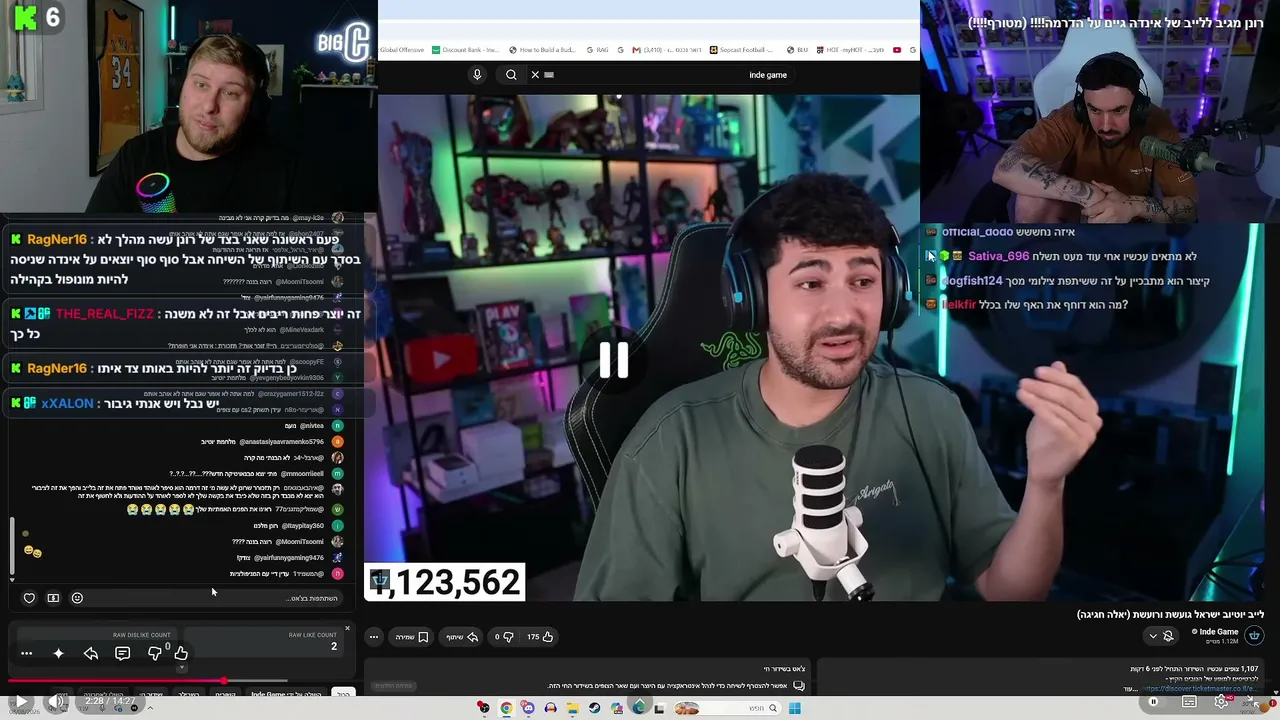Click the sparkle AI icon in overlay bar
Image resolution: width=1280 pixels, height=720 pixels.
(x=58, y=653)
